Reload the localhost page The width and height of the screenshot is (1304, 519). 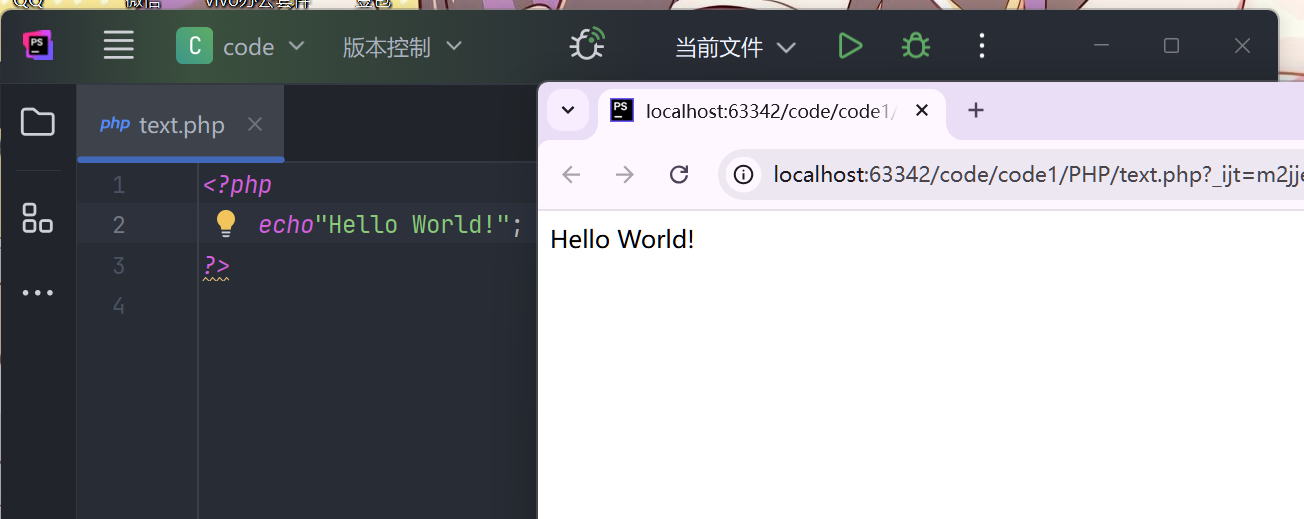[x=679, y=175]
